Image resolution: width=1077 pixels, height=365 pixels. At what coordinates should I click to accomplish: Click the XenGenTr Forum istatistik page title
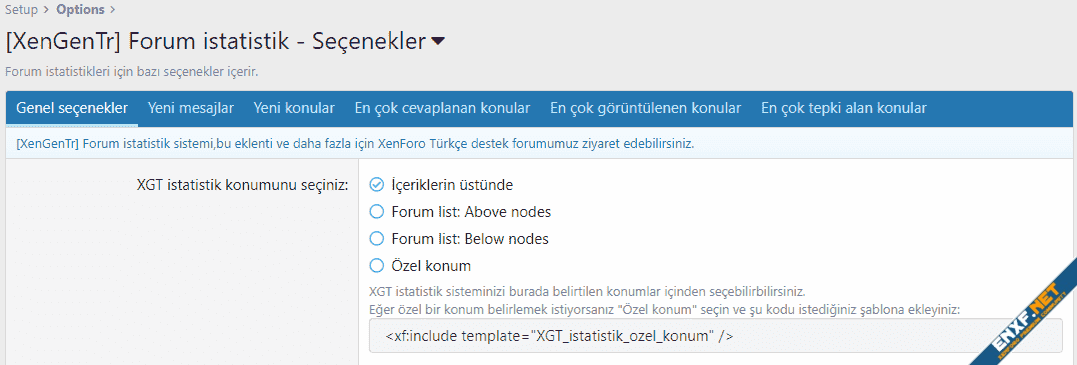[216, 41]
